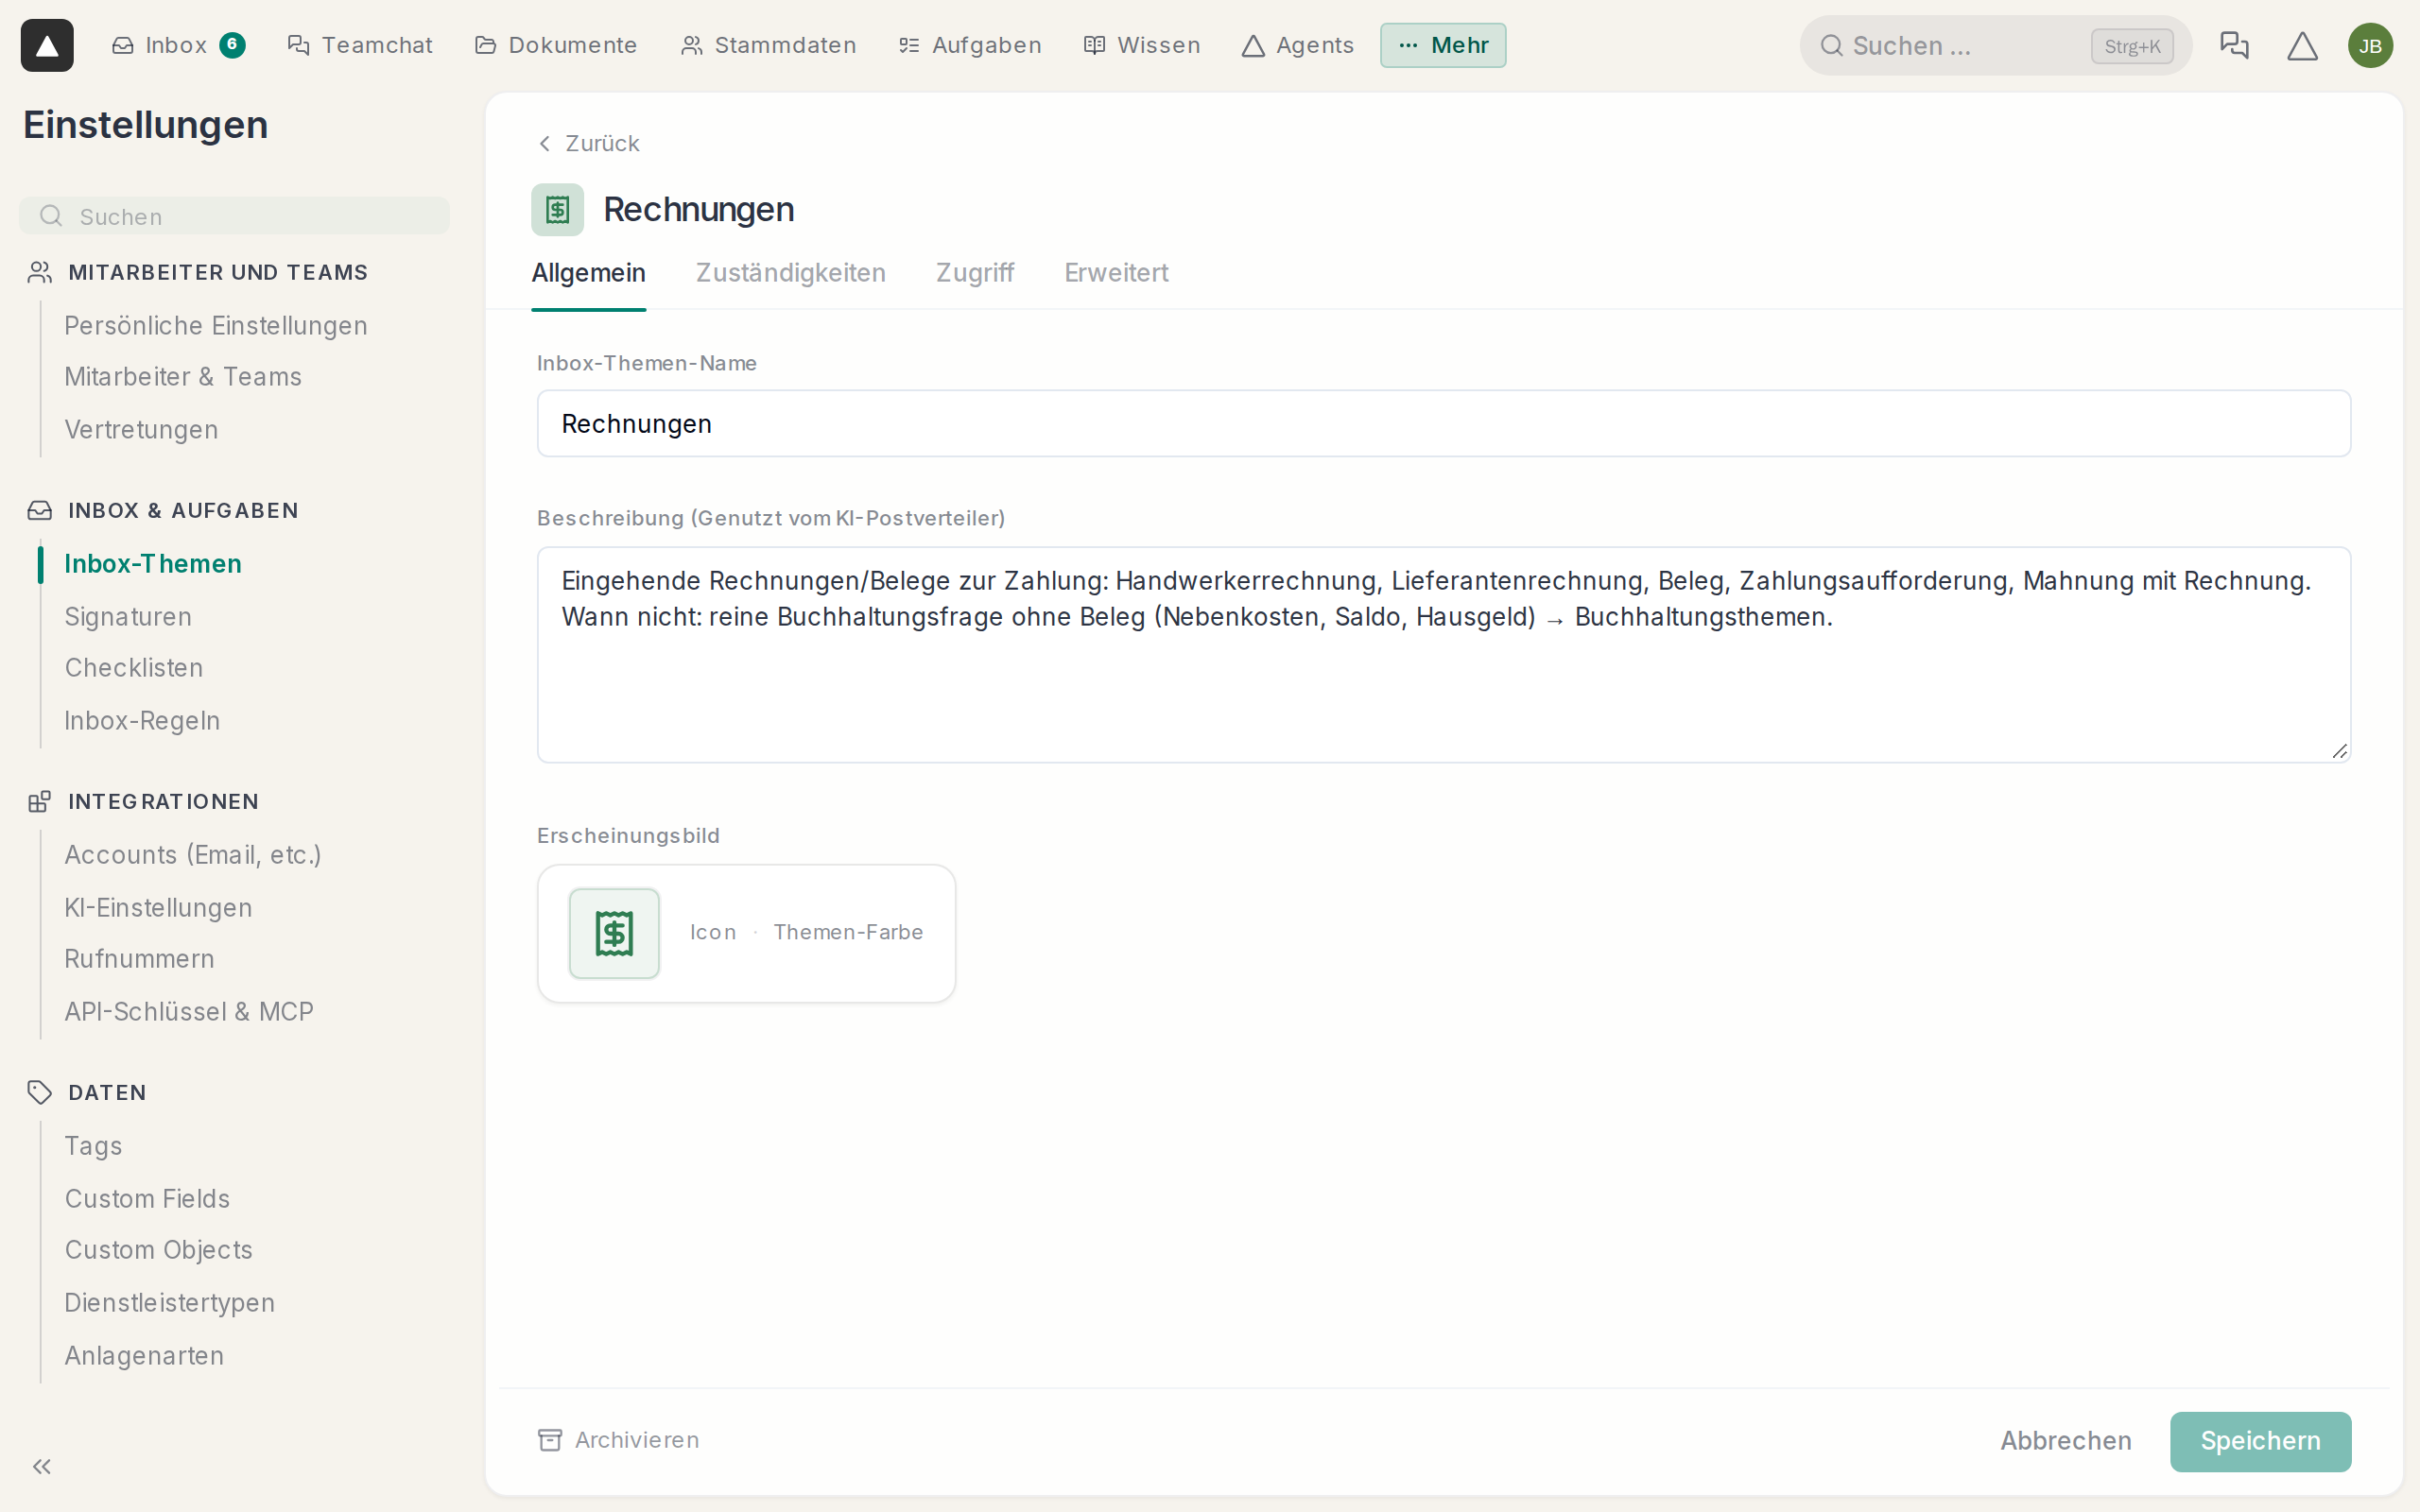2420x1512 pixels.
Task: Open Mitarbeiter & Teams settings
Action: (182, 377)
